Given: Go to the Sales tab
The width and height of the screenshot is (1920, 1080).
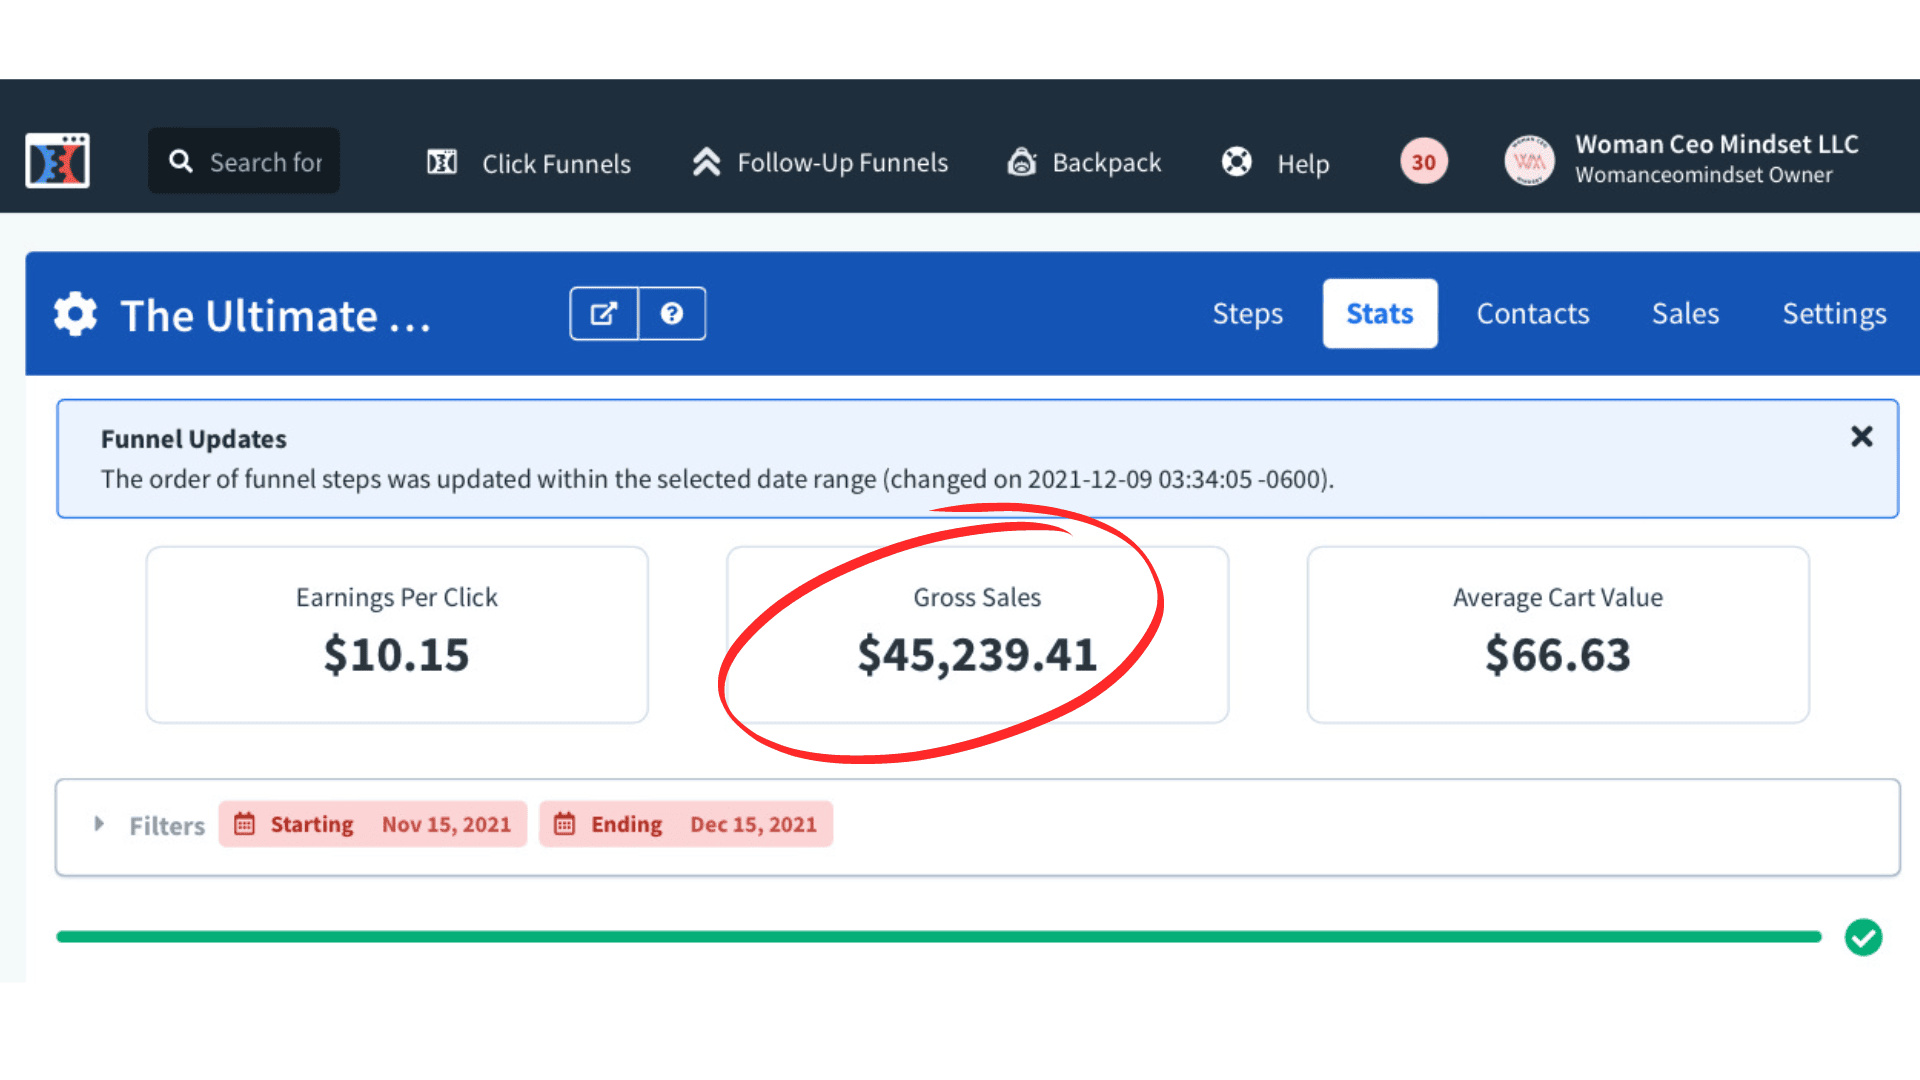Looking at the screenshot, I should [x=1685, y=314].
